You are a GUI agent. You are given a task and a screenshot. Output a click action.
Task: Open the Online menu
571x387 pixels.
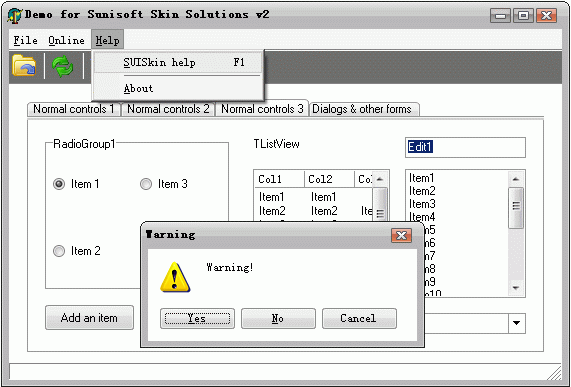click(66, 40)
